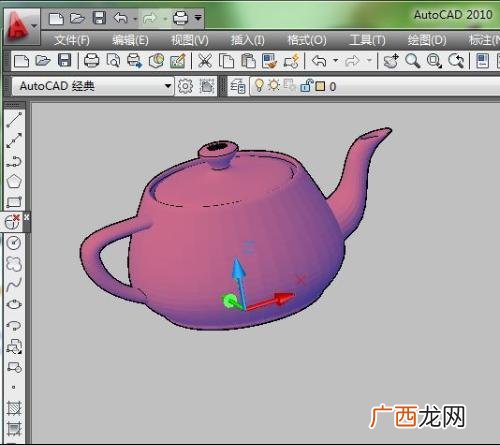
Task: Select the Construction Line tool
Action: pos(14,140)
